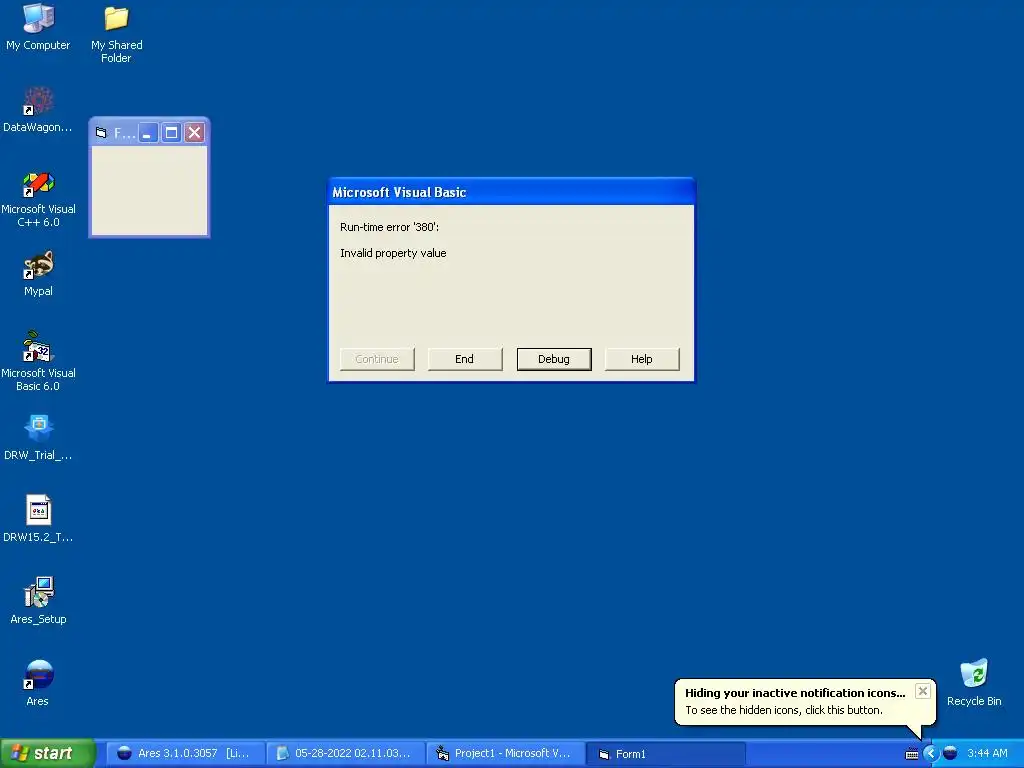Viewport: 1024px width, 768px height.
Task: Click the keyboard tray icon
Action: (912, 754)
